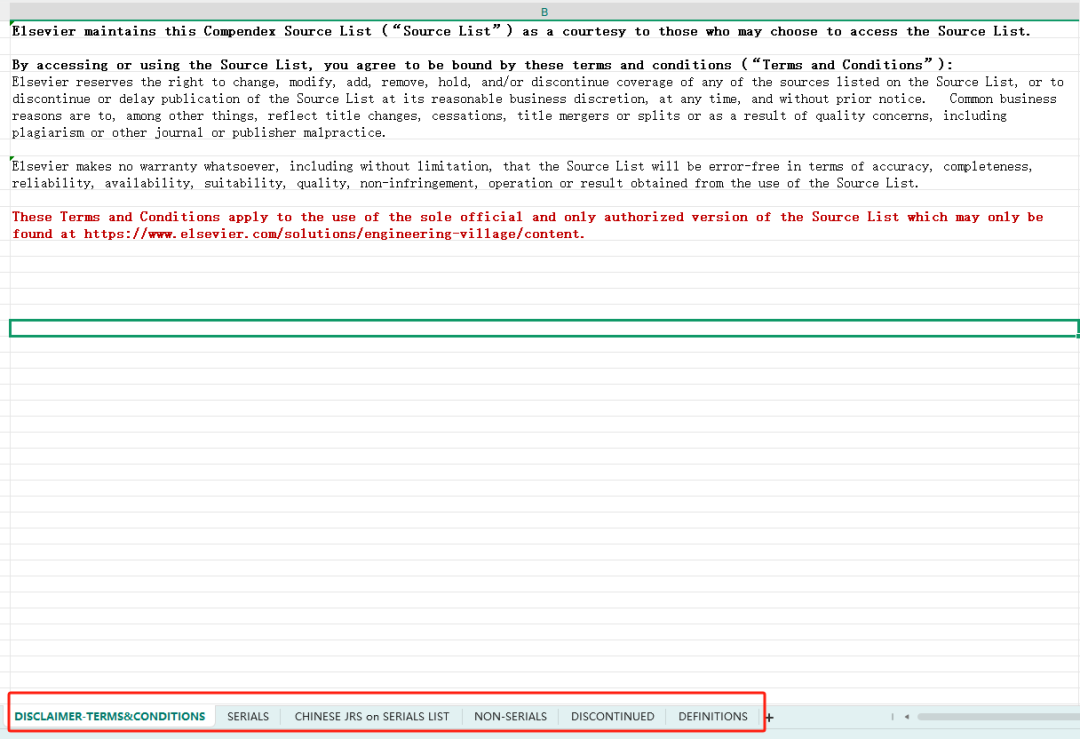Switch to the SERIALS sheet tab
The image size is (1080, 739).
[248, 716]
